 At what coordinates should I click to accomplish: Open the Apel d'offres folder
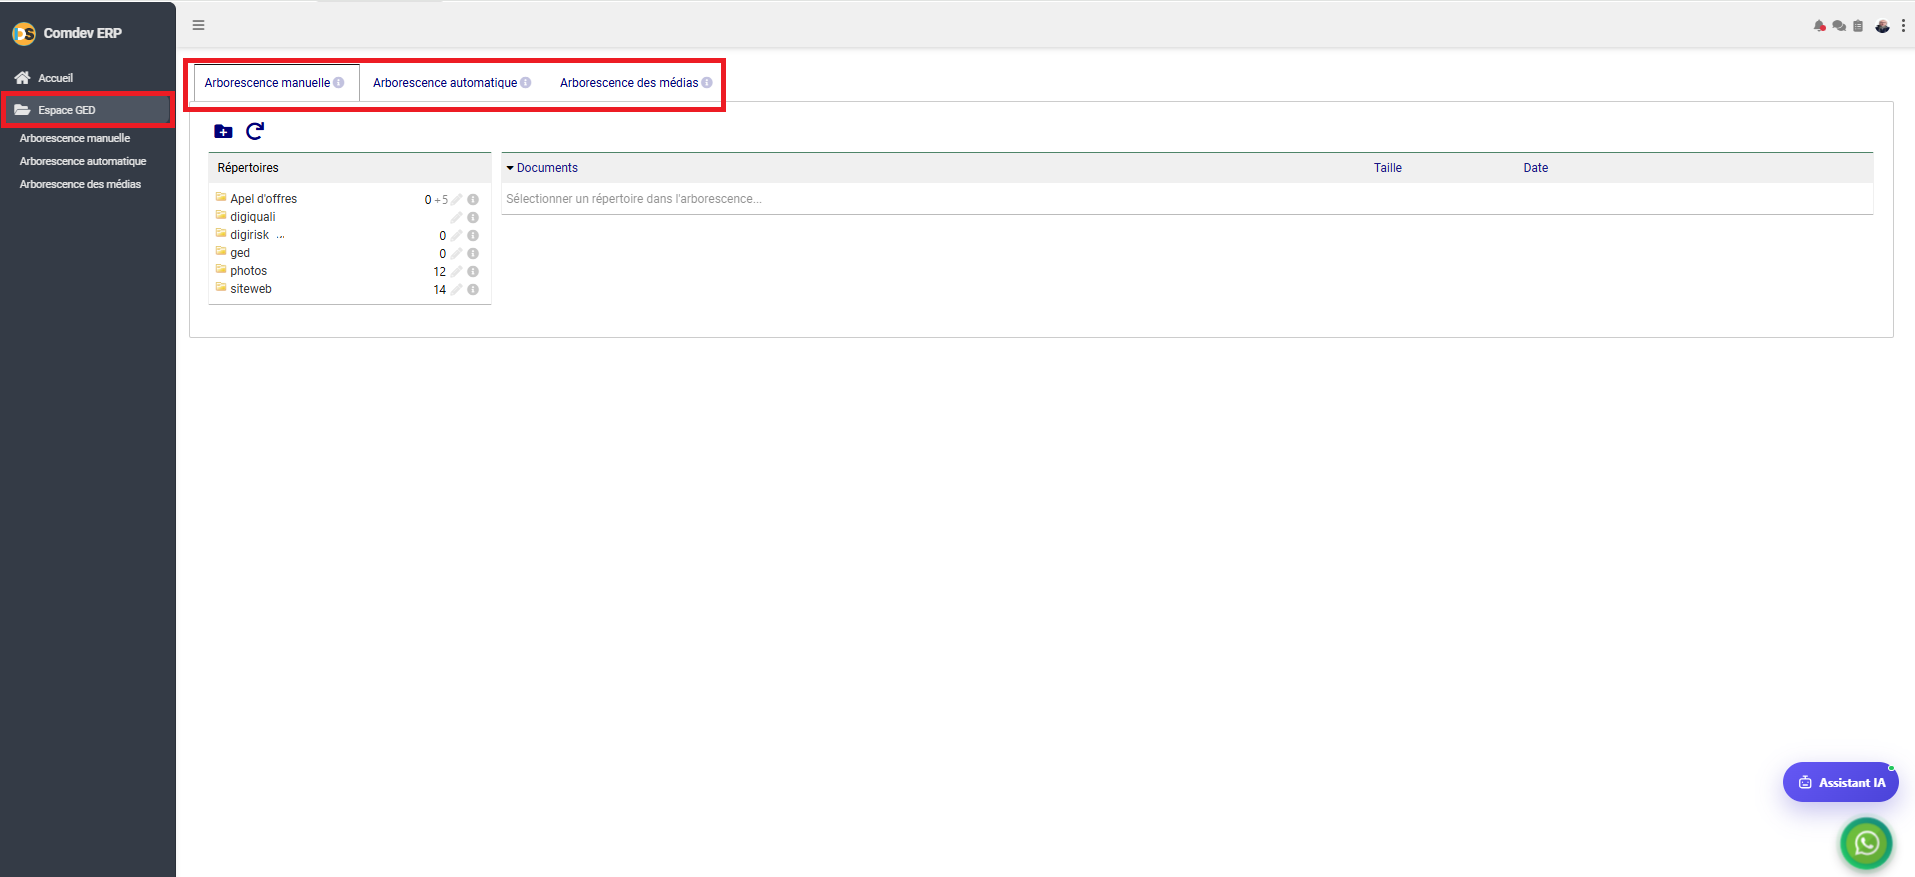pyautogui.click(x=263, y=199)
